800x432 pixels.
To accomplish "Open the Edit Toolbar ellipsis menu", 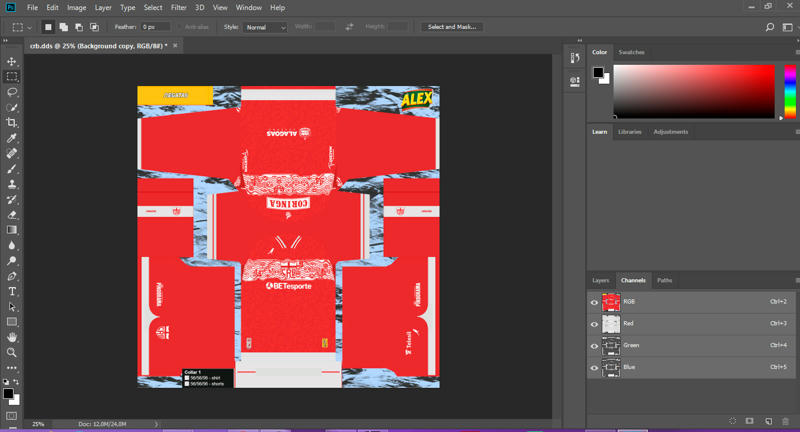I will tap(12, 368).
